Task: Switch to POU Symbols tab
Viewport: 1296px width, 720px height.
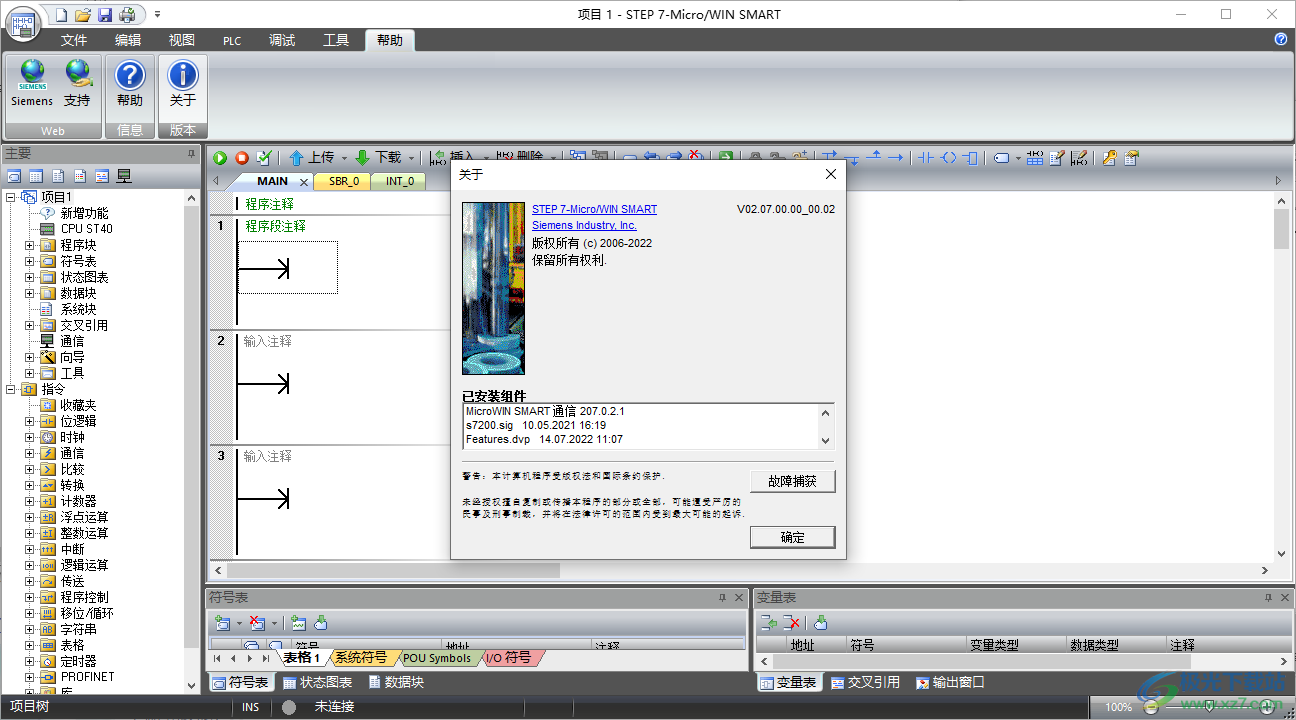Action: pos(436,658)
